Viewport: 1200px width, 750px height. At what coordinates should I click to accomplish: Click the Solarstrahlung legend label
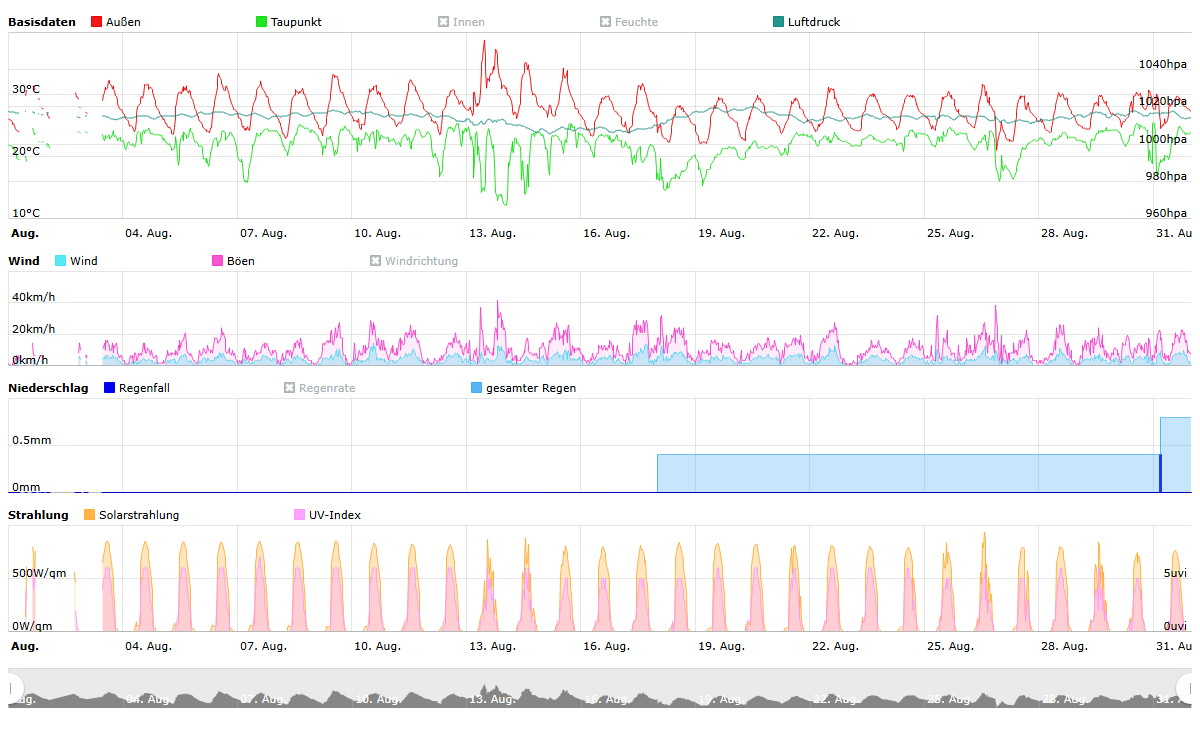tap(139, 515)
